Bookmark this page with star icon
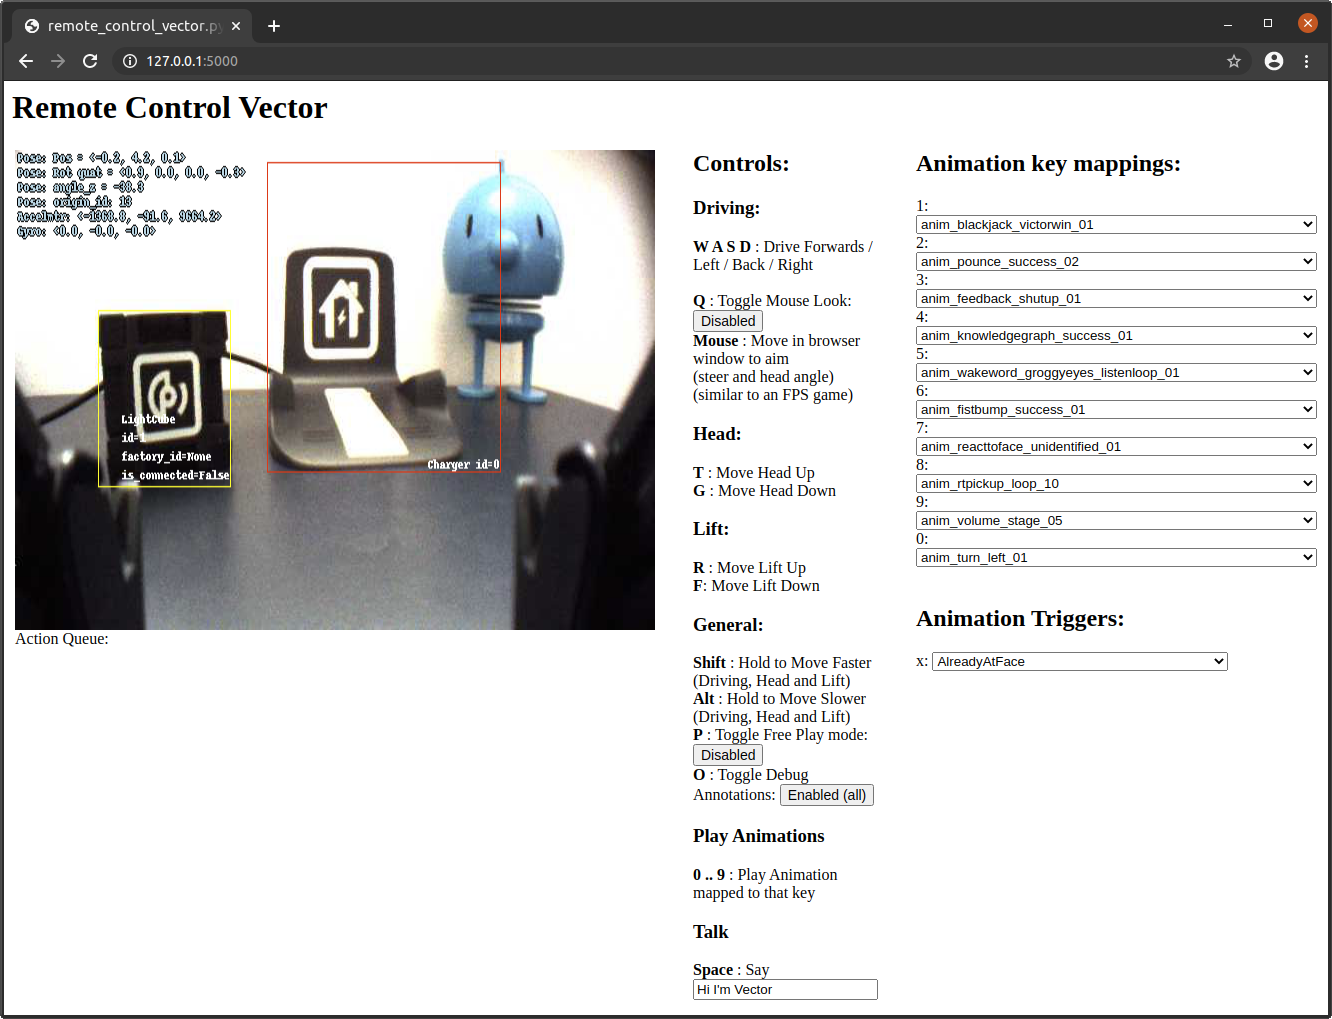Viewport: 1332px width, 1019px height. pos(1234,61)
